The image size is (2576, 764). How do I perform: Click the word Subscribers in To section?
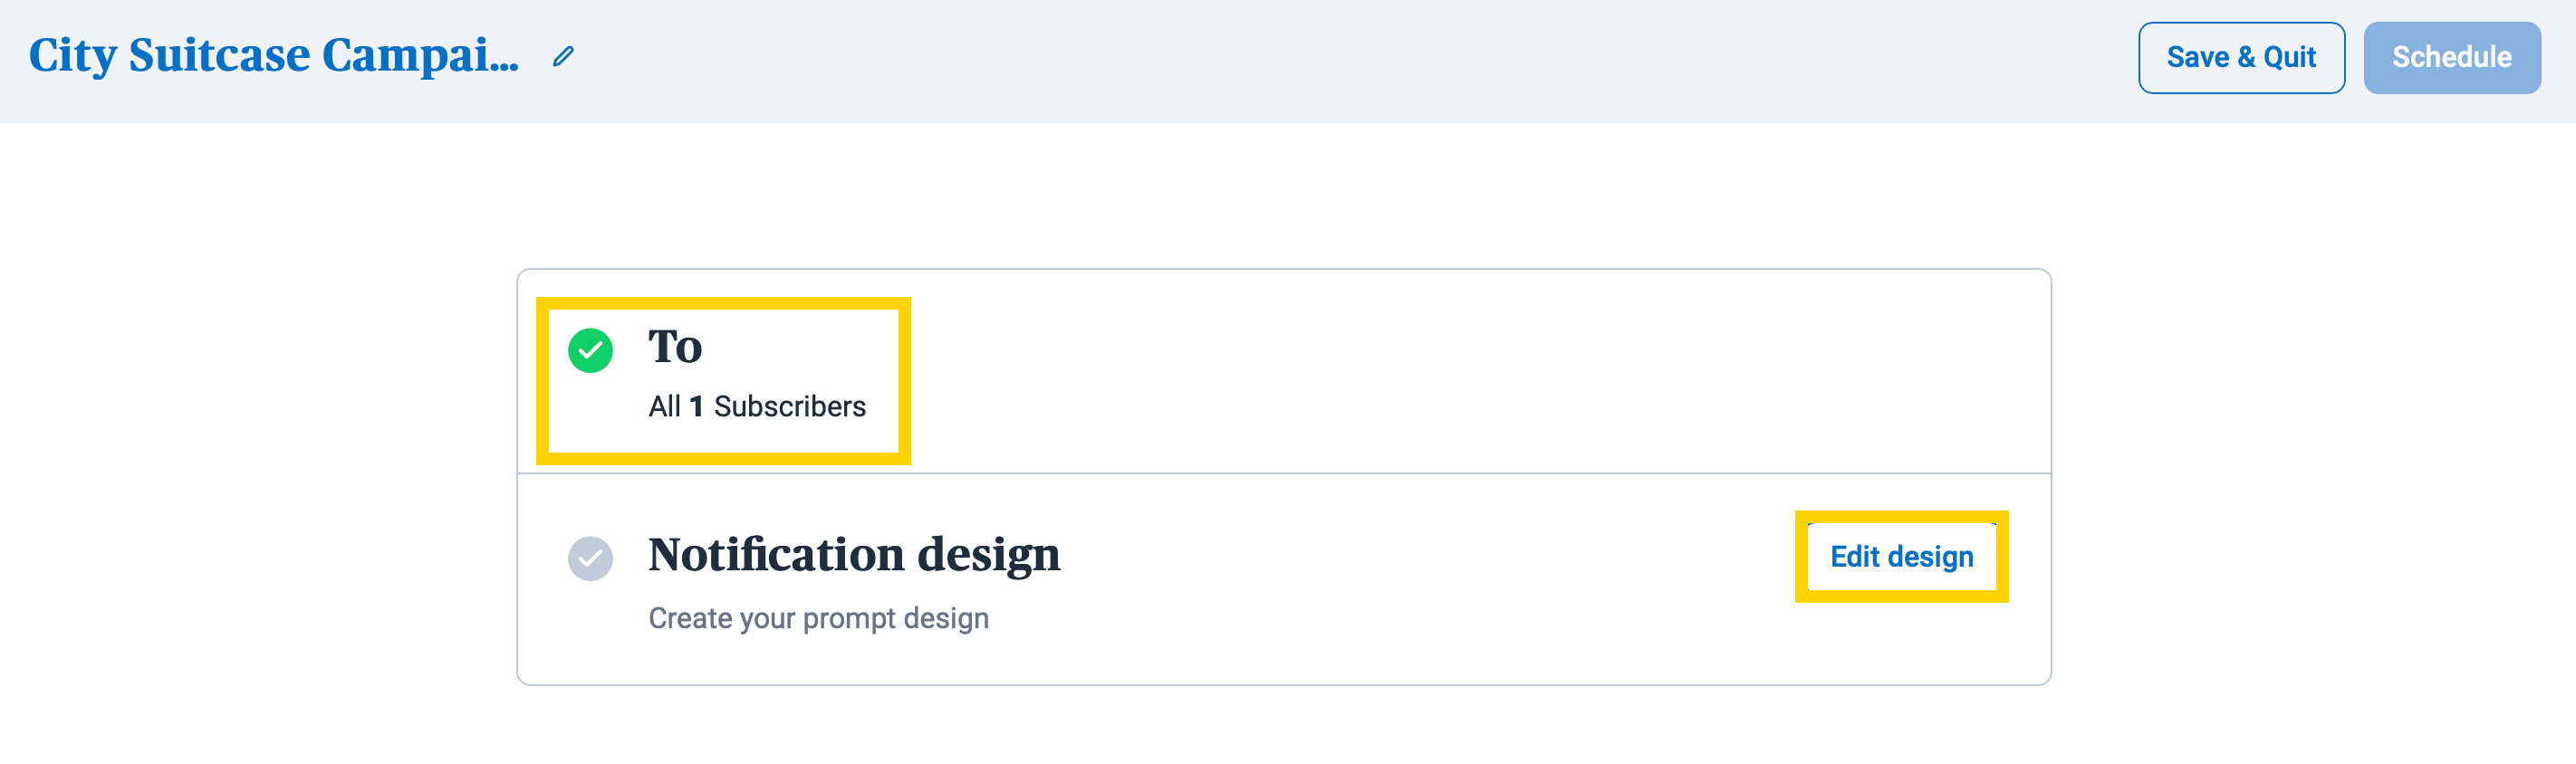pyautogui.click(x=789, y=406)
